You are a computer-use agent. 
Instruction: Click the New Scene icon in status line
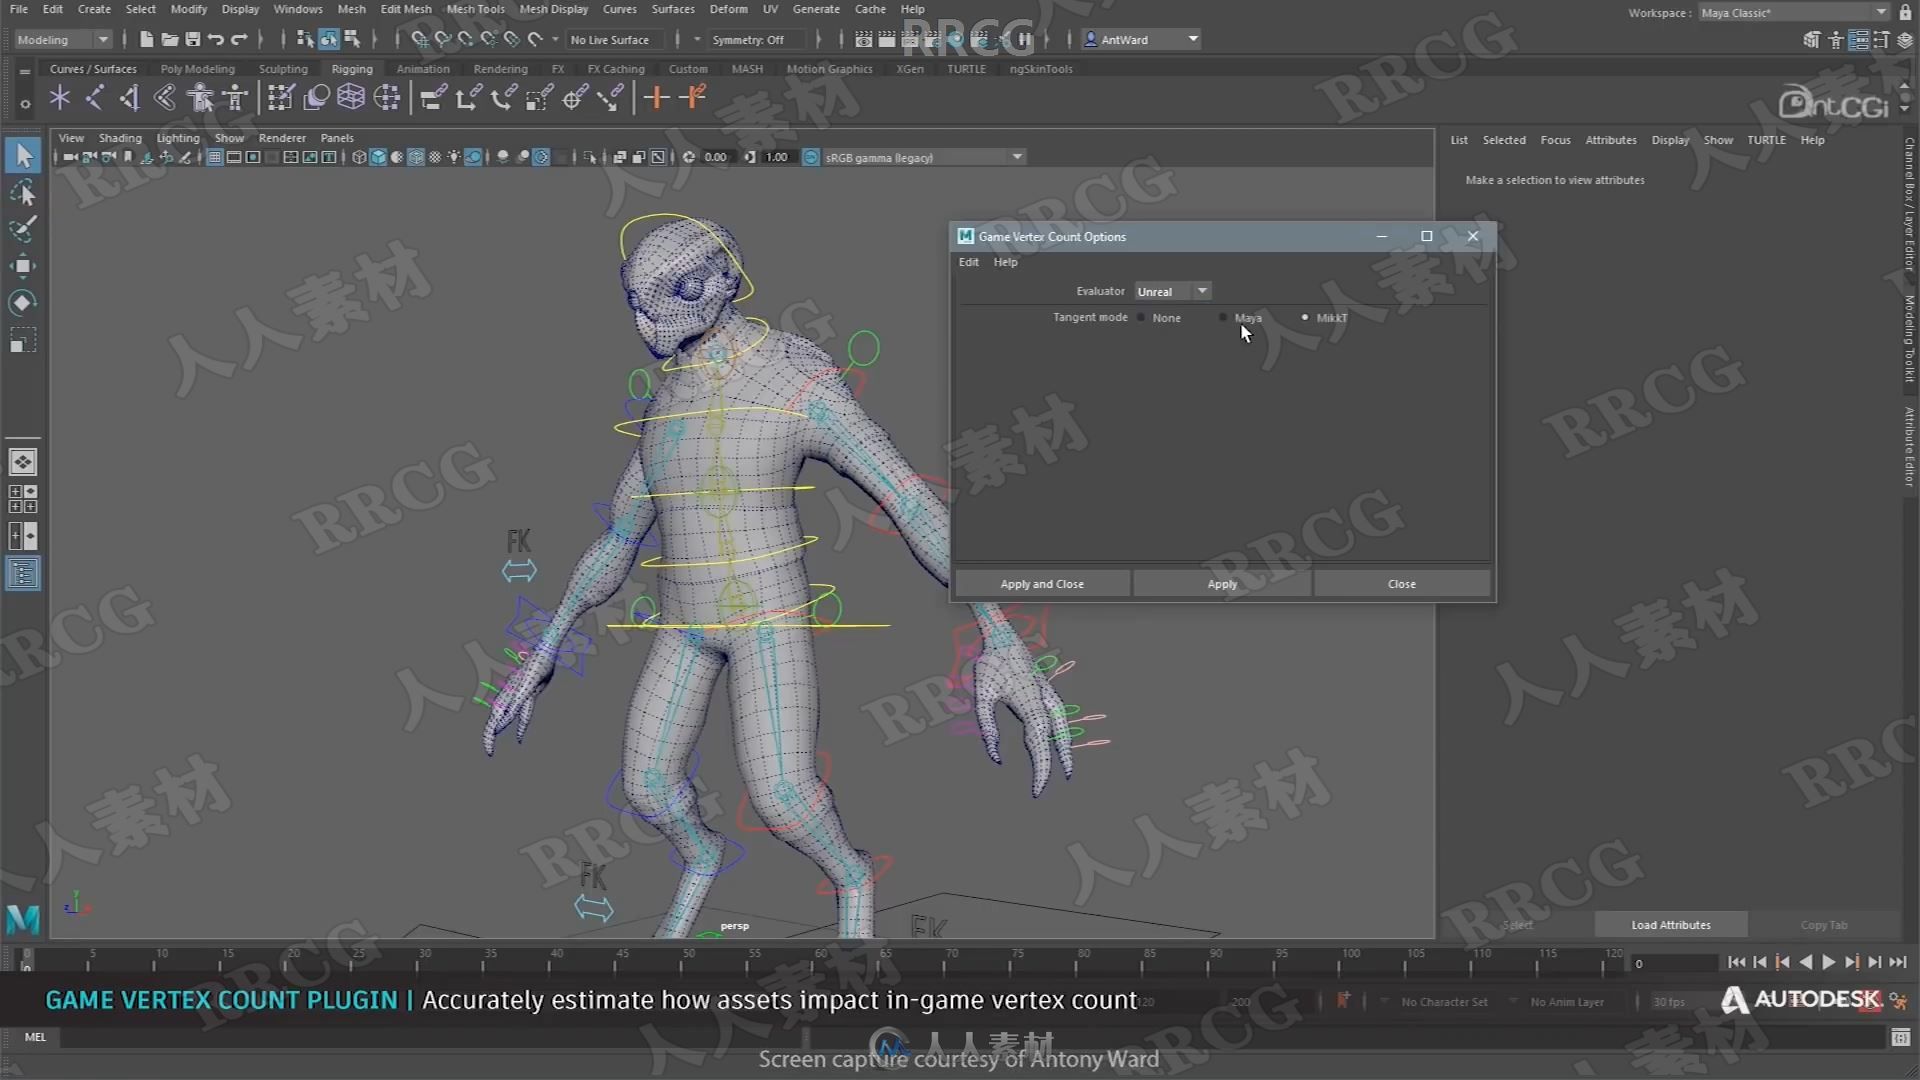pyautogui.click(x=147, y=39)
